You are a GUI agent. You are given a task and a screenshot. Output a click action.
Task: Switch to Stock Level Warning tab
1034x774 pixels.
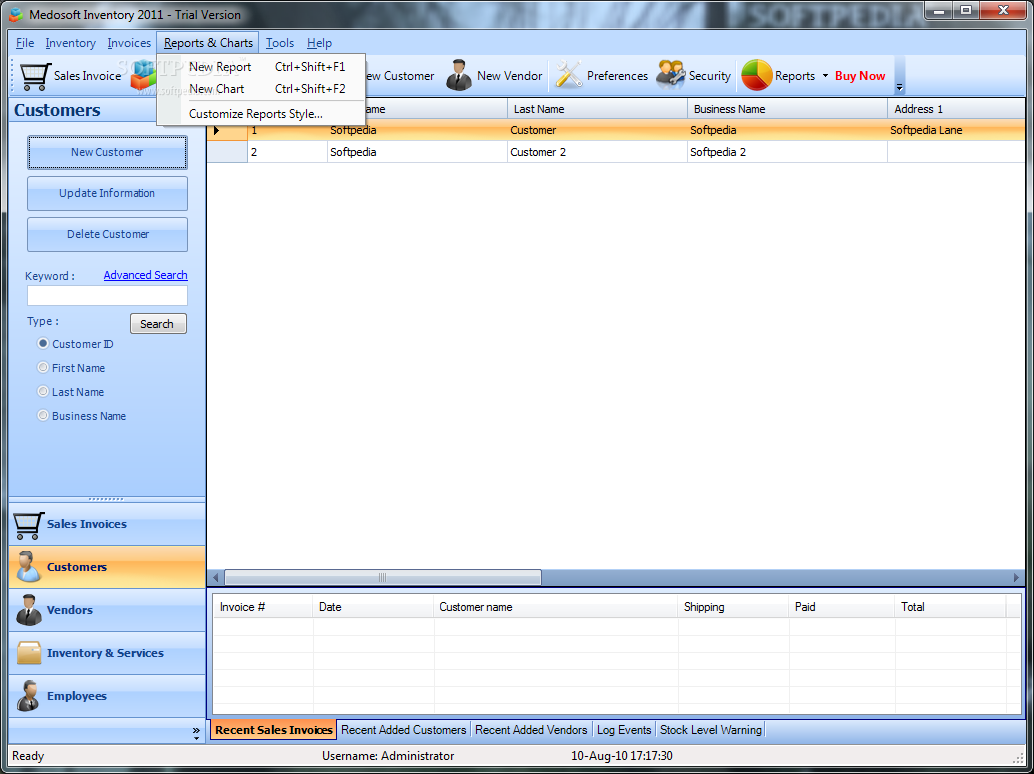click(711, 730)
